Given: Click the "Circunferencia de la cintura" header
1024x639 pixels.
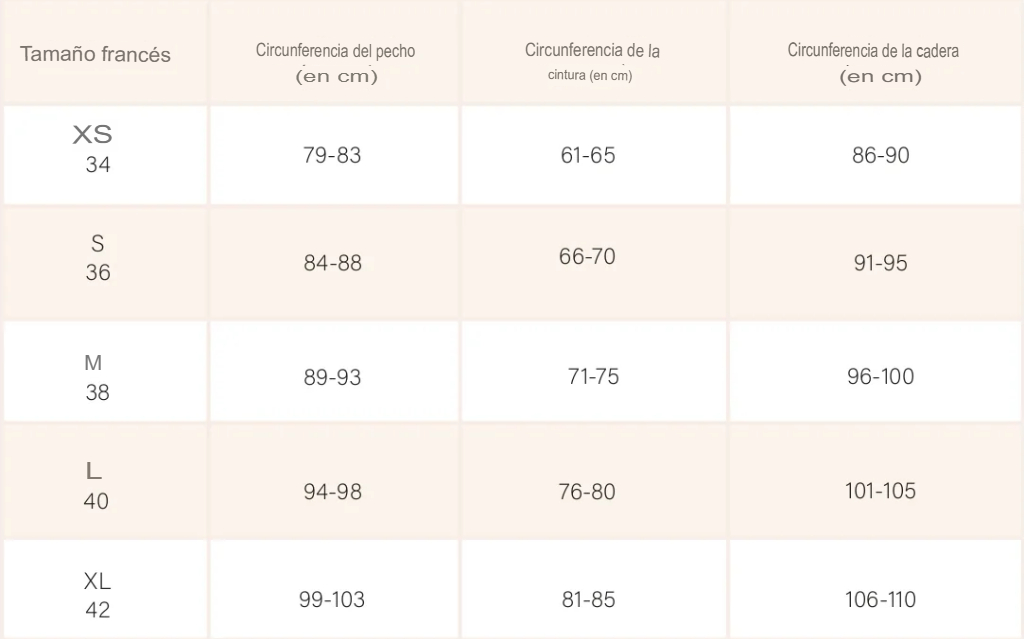Looking at the screenshot, I should [x=592, y=62].
